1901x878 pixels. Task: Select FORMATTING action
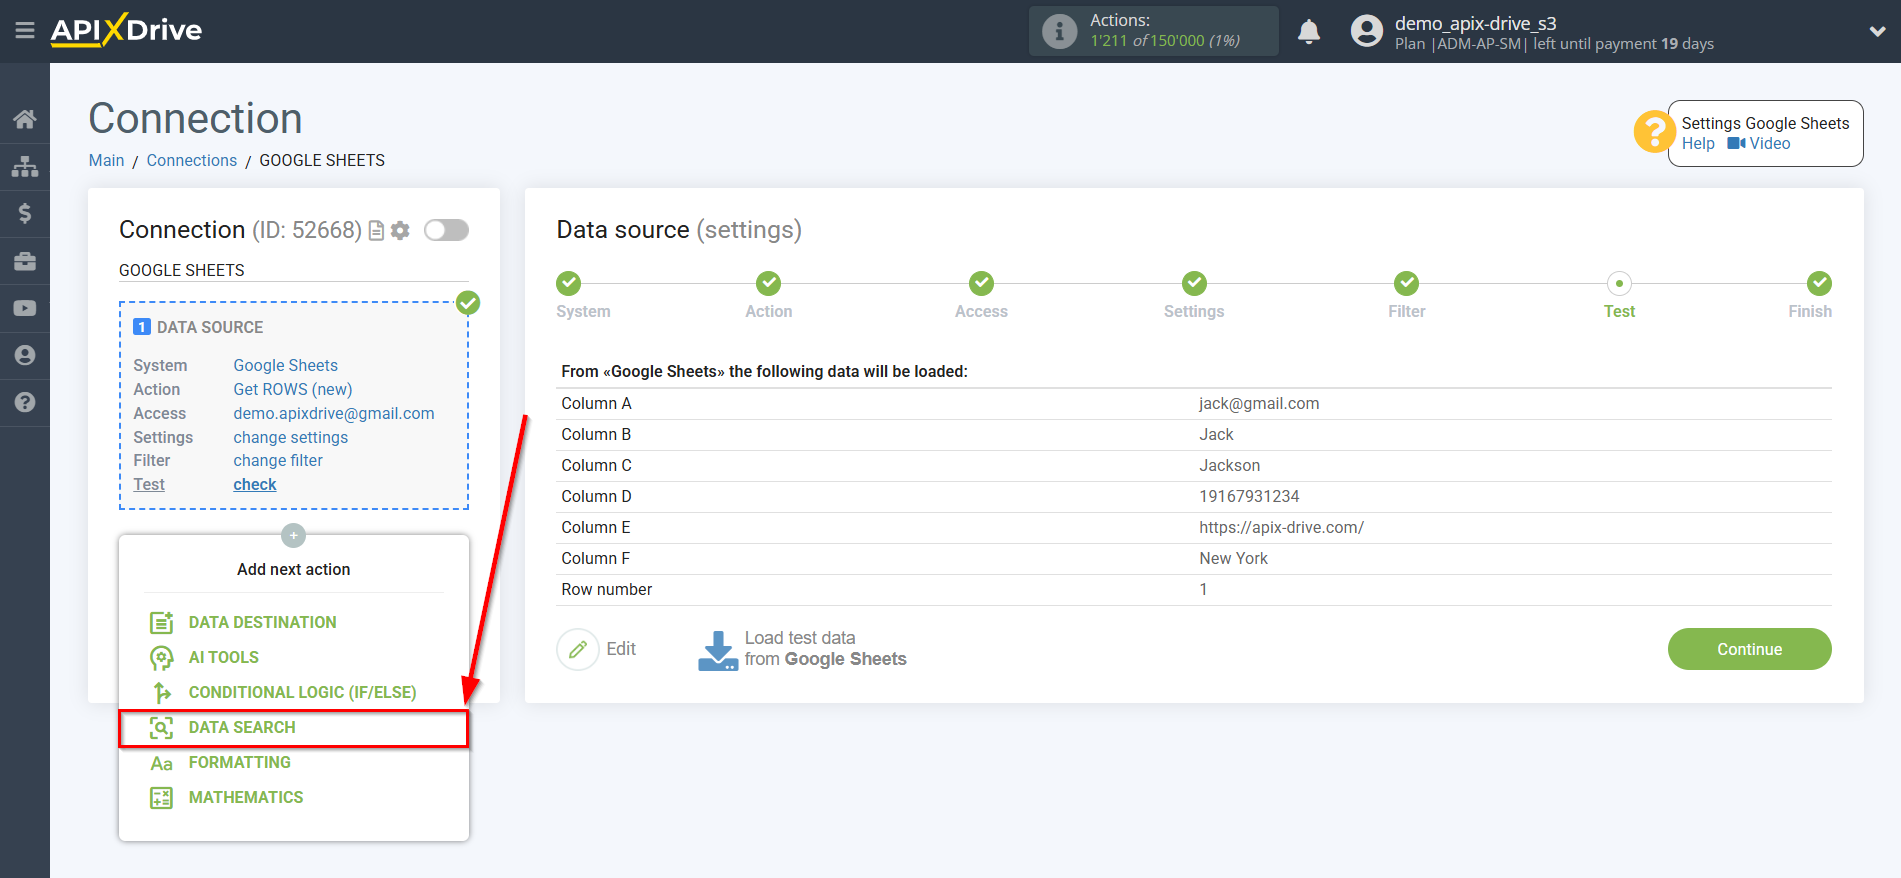click(240, 762)
